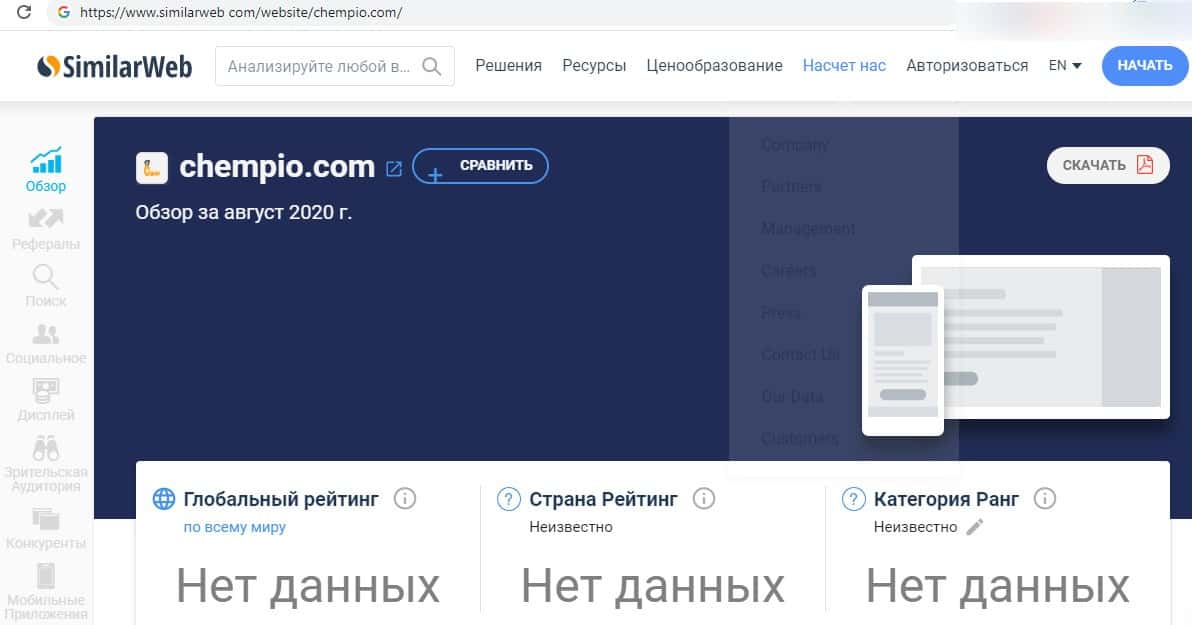The height and width of the screenshot is (625, 1192).
Task: Click the website analysis search field
Action: pos(334,66)
